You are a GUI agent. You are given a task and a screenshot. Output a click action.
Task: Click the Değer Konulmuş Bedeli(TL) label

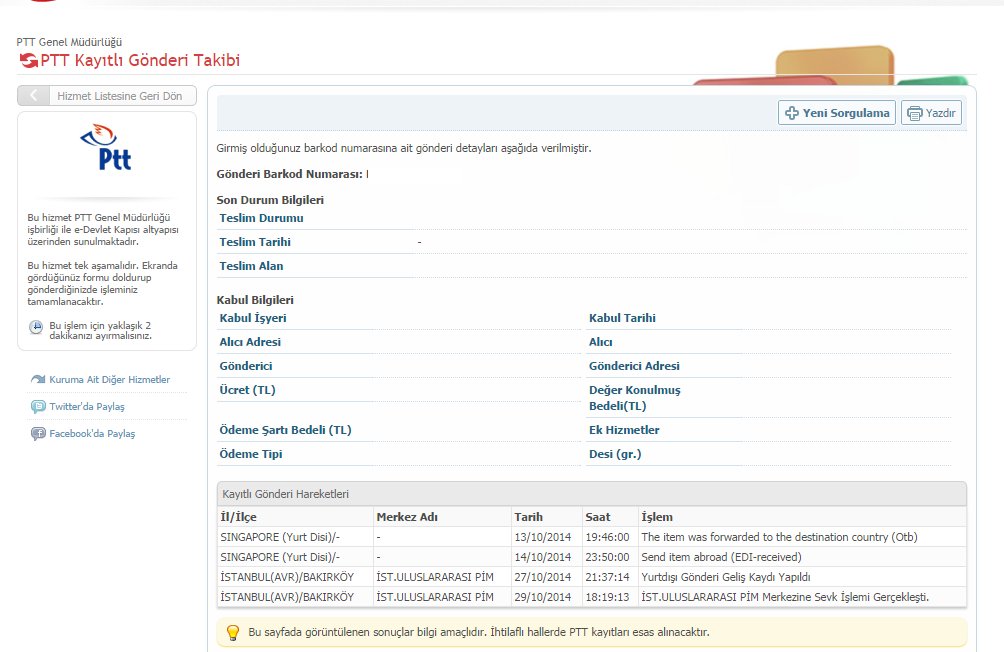click(x=635, y=398)
